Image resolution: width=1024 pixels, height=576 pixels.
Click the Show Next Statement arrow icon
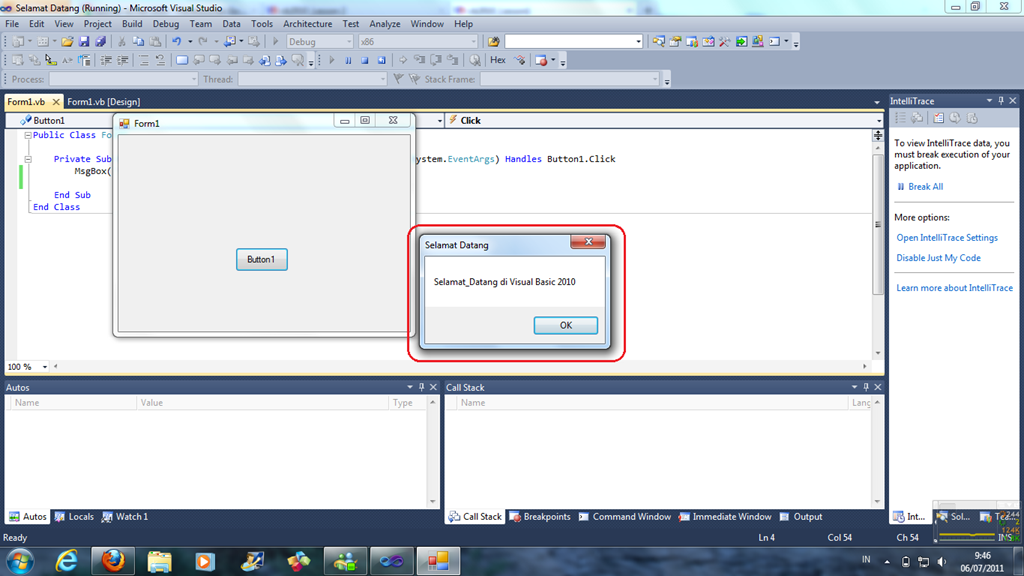point(403,61)
